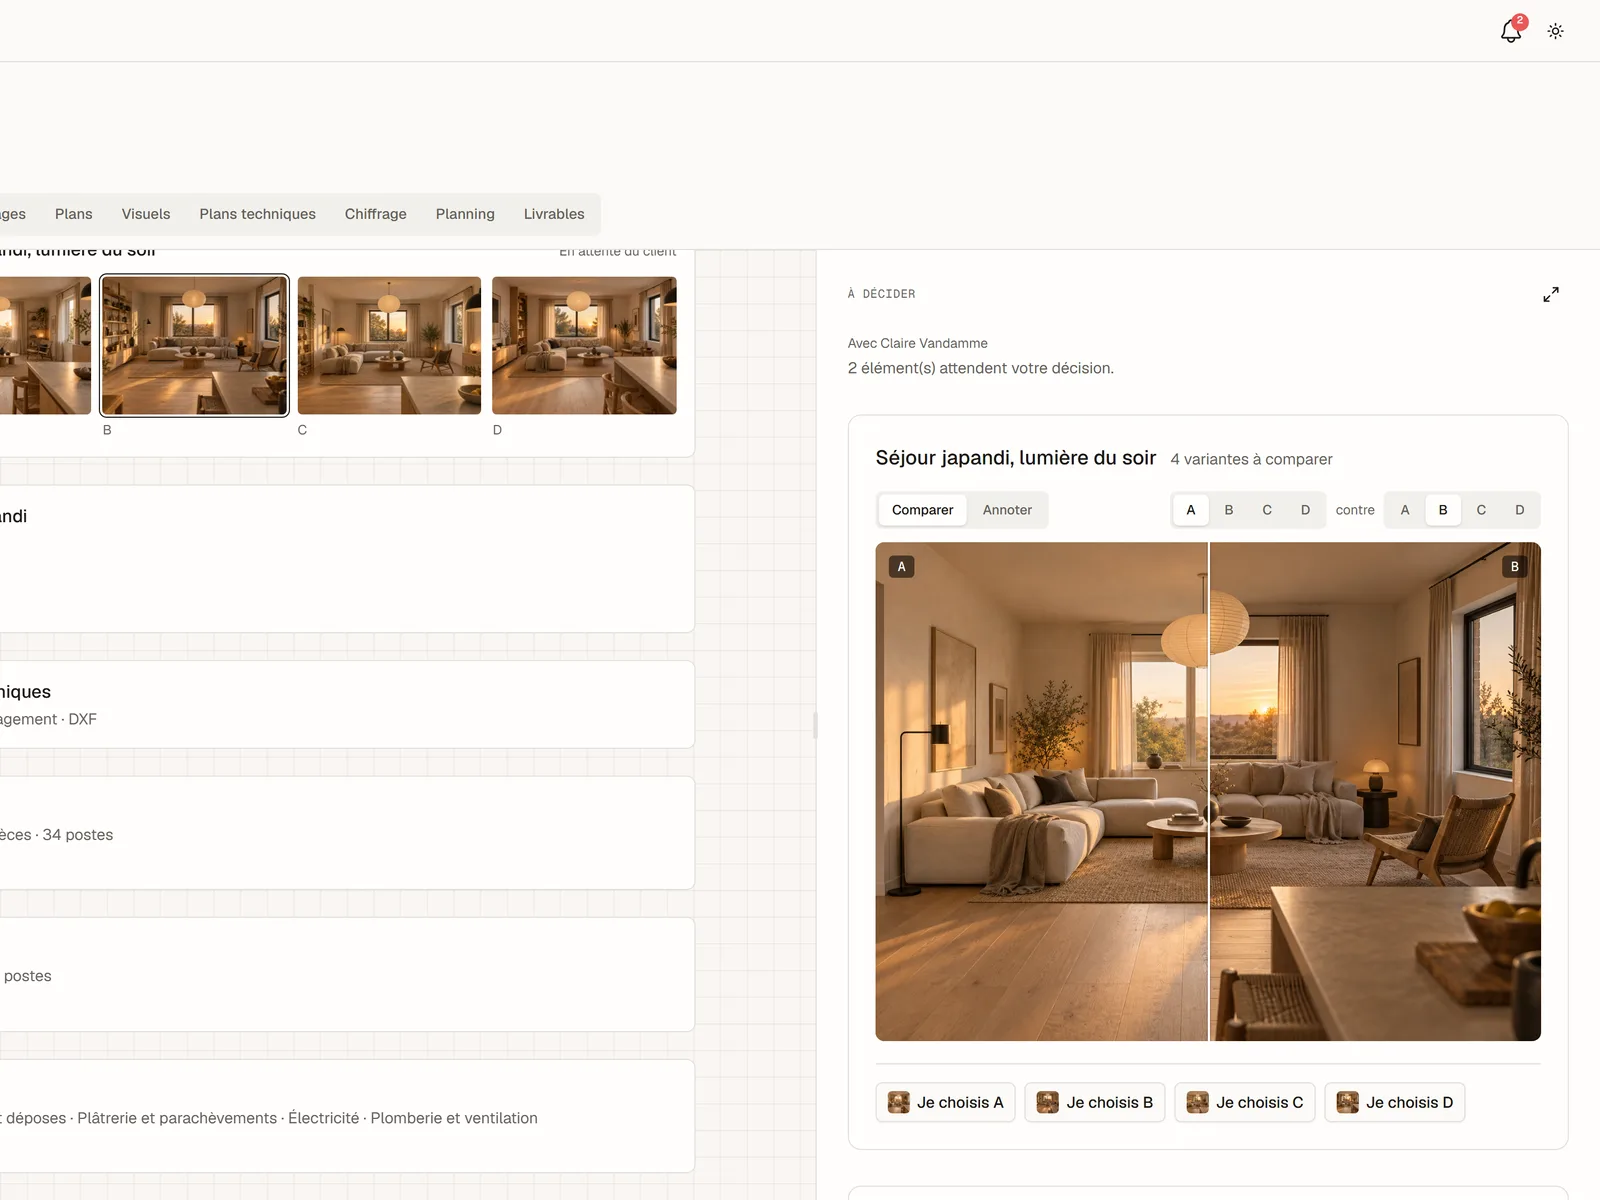Set right comparison side (after contre) to D
This screenshot has width=1600, height=1200.
click(x=1519, y=510)
